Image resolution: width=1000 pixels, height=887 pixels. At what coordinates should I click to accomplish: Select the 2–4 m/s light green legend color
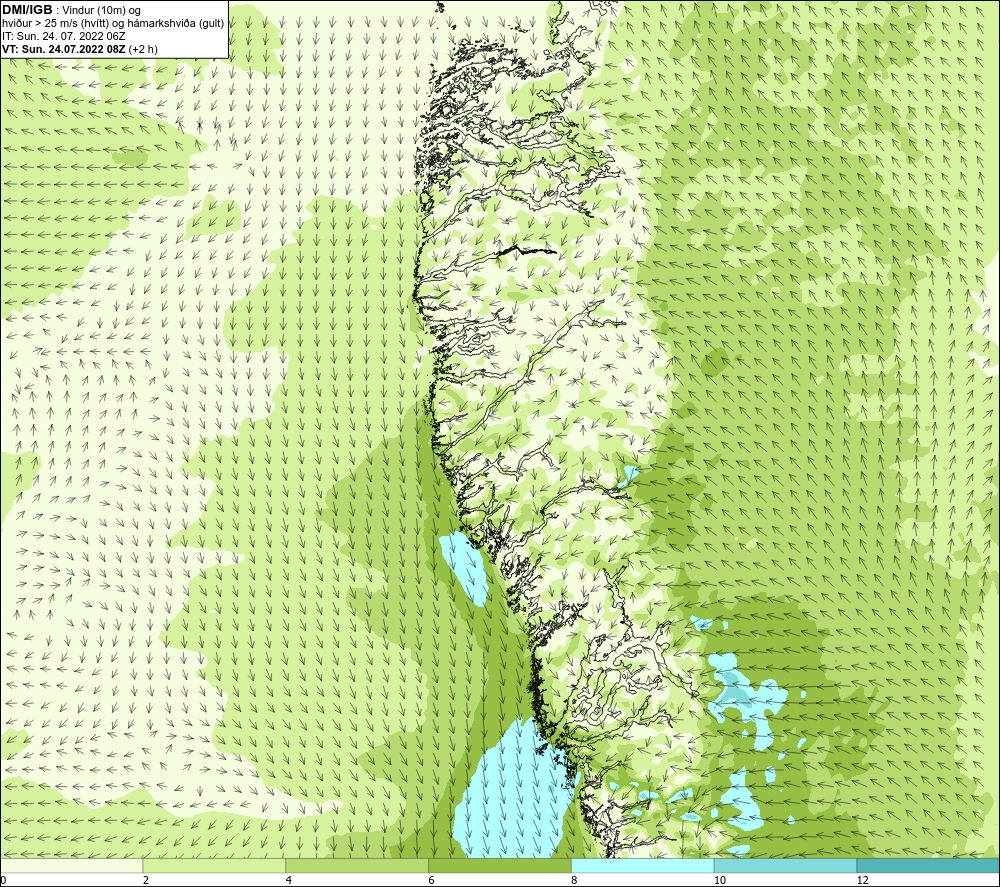214,865
